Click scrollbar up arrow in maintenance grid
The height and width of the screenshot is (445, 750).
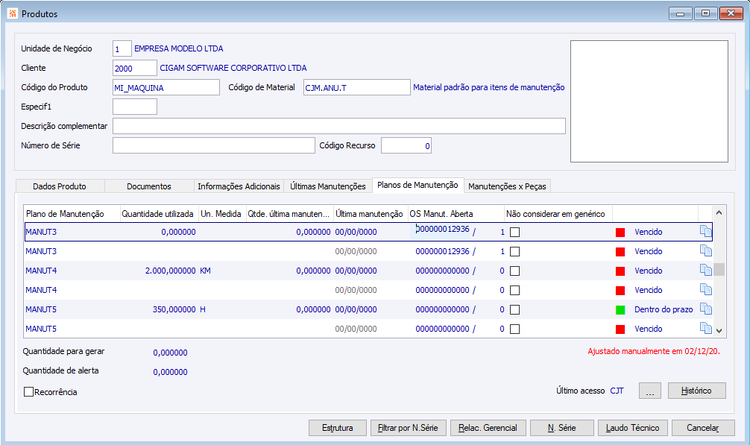point(718,212)
